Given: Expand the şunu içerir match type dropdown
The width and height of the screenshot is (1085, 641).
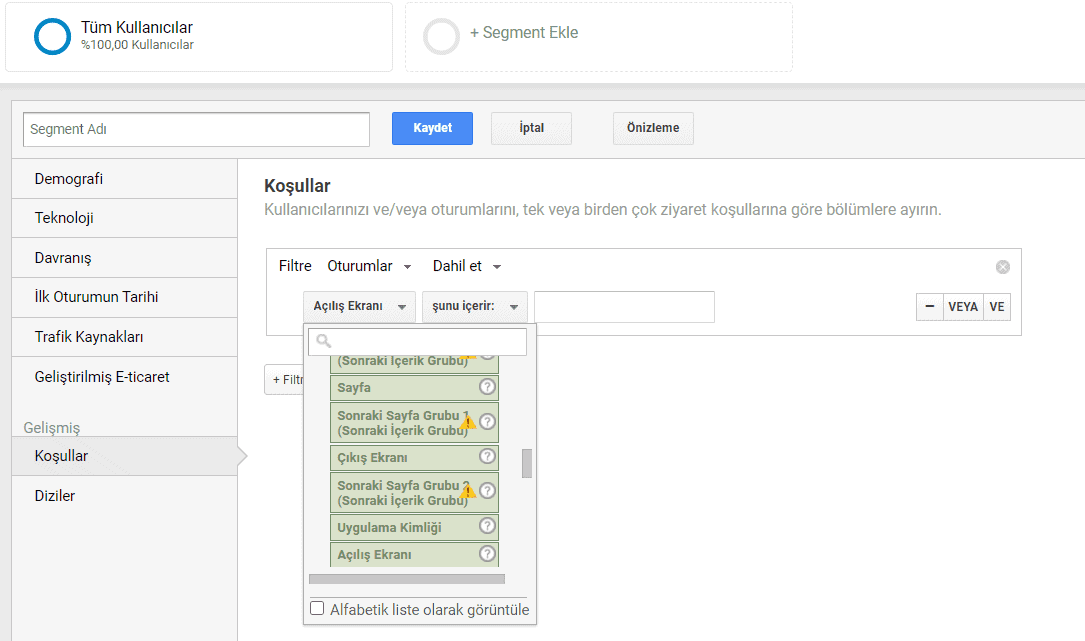Looking at the screenshot, I should [474, 307].
